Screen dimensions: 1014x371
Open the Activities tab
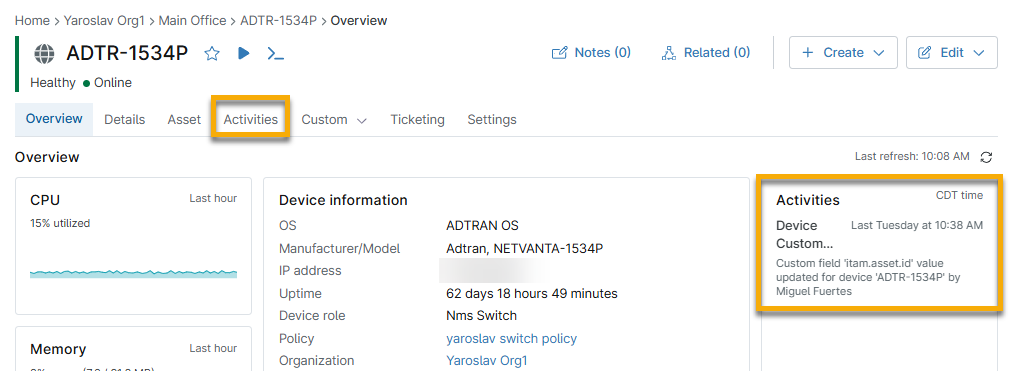[x=251, y=120]
